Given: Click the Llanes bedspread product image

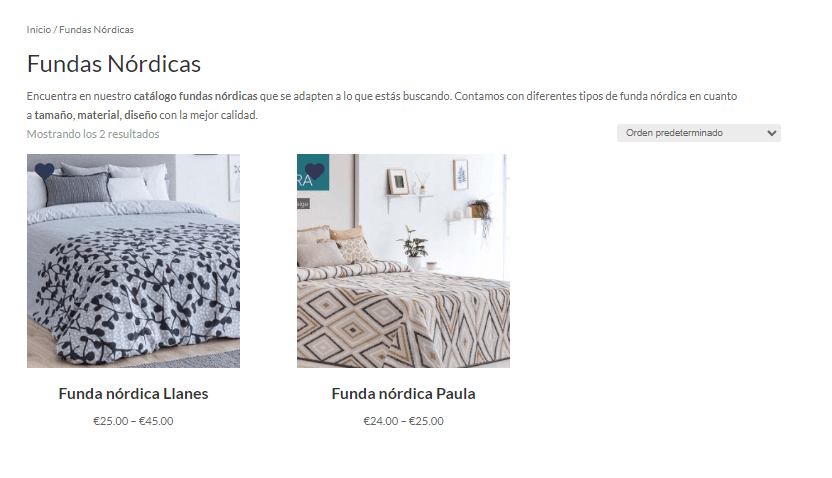Looking at the screenshot, I should pyautogui.click(x=133, y=261).
